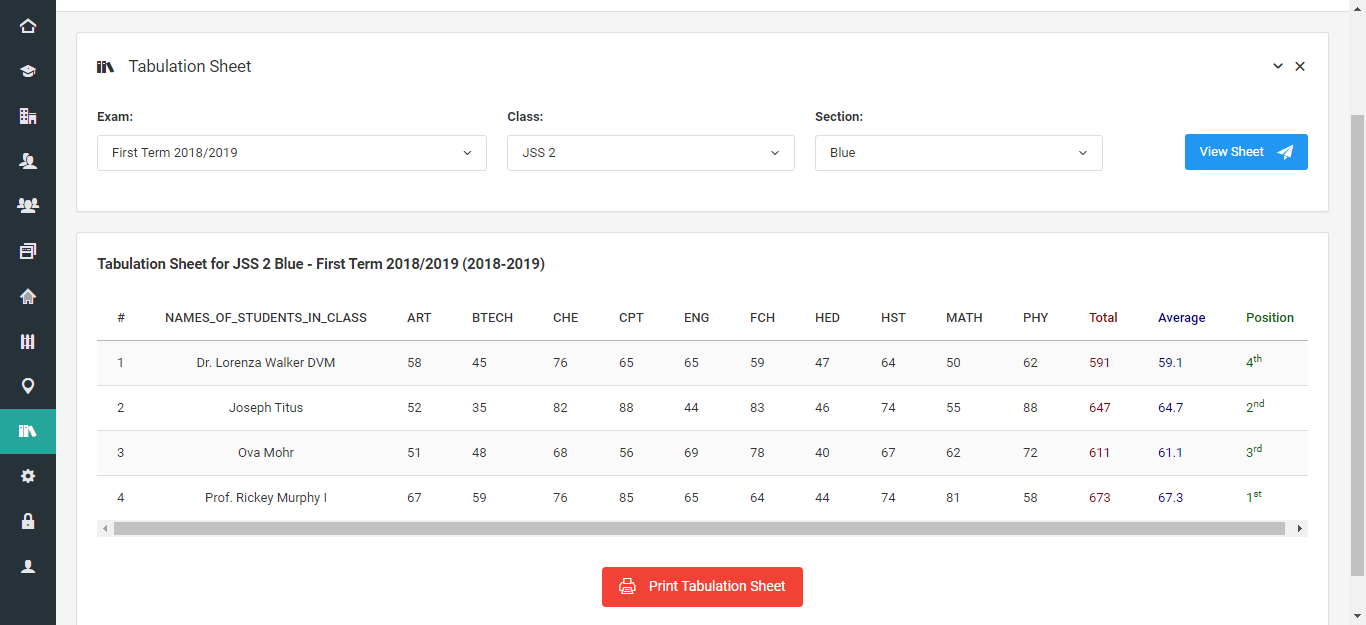Open the single person teacher icon
The width and height of the screenshot is (1366, 625).
[x=28, y=161]
